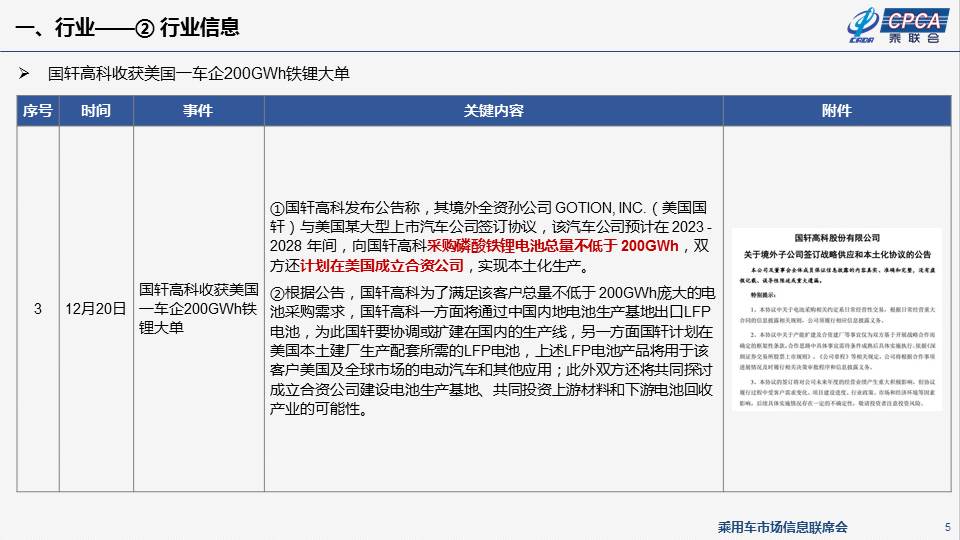Viewport: 960px width, 540px height.
Task: Click the CPCA logo in the corner
Action: (898, 26)
